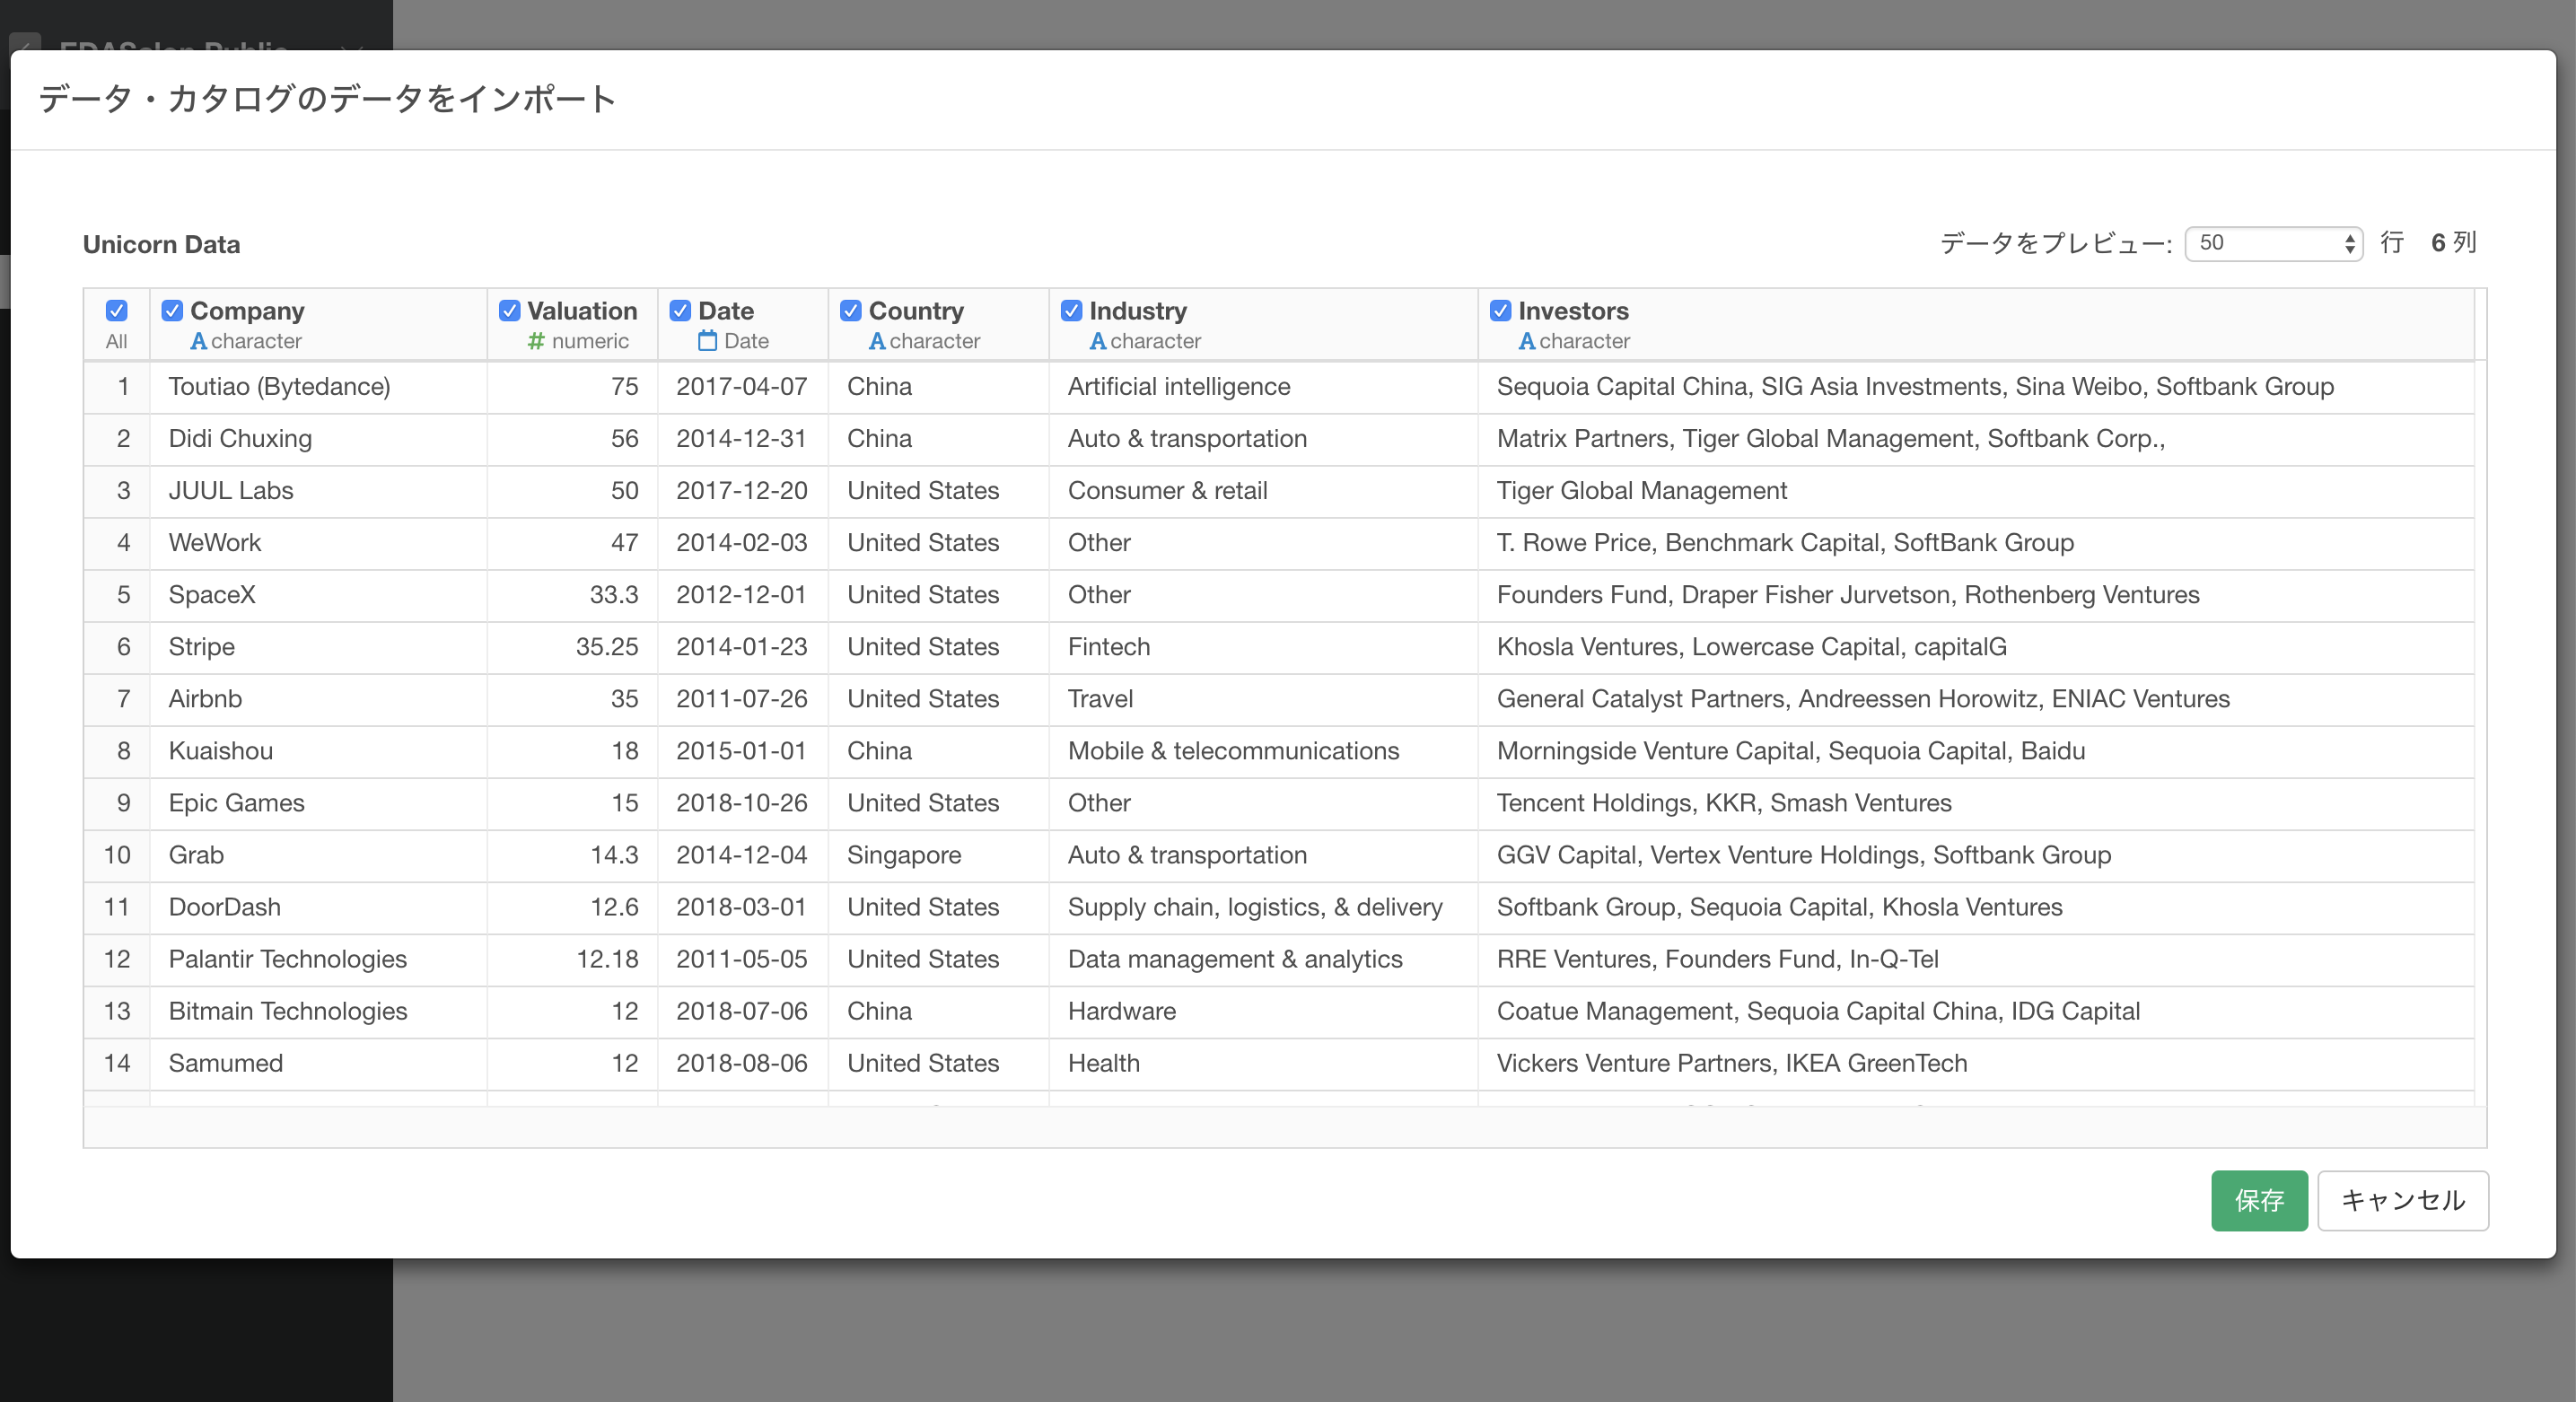2576x1402 pixels.
Task: Select the JUUL Labs company cell
Action: 318,491
